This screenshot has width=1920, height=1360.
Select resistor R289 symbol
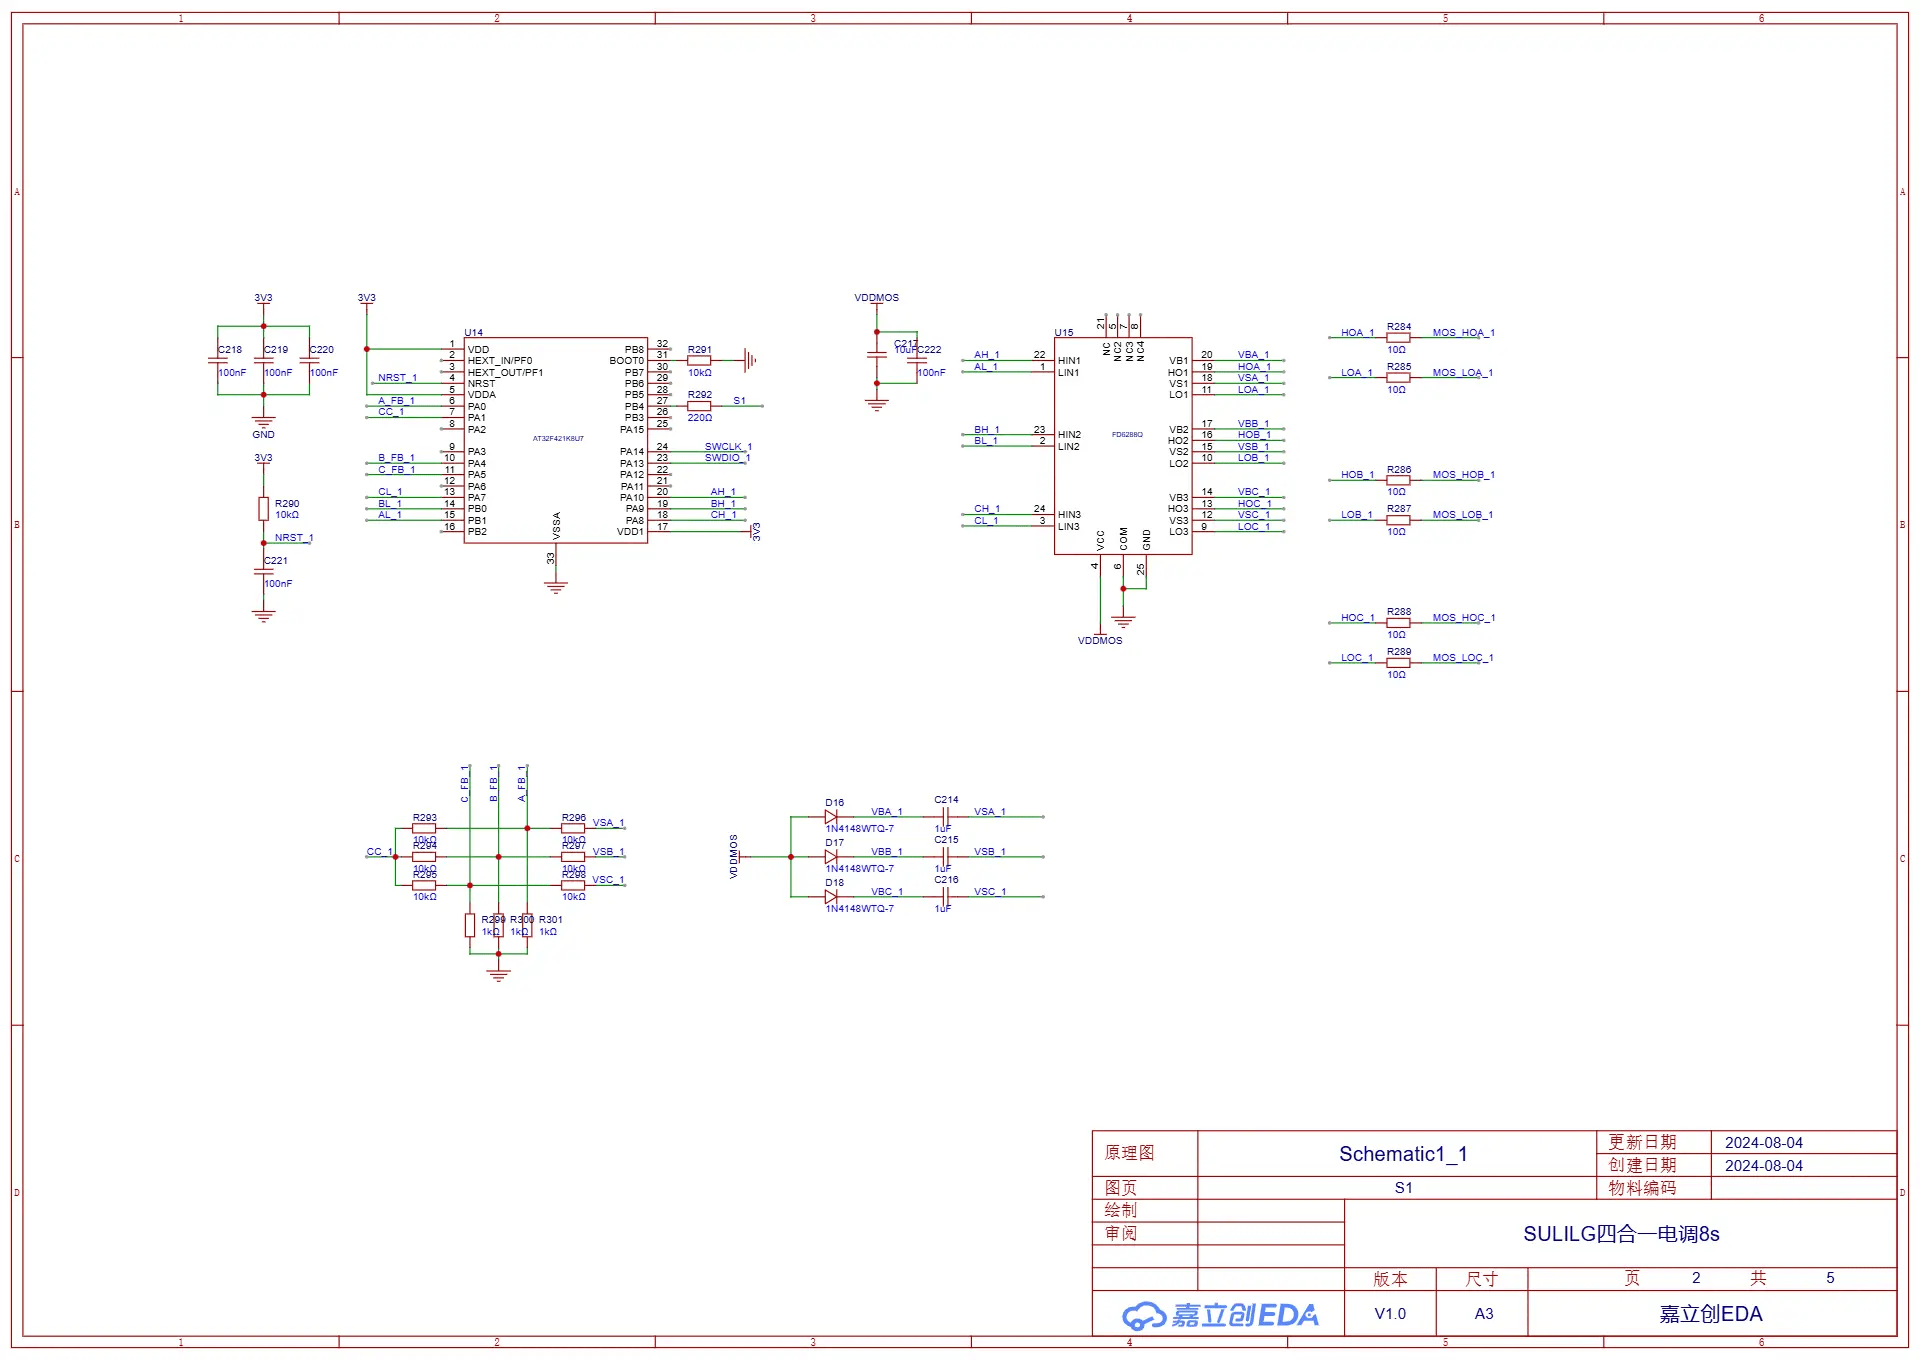[x=1398, y=663]
